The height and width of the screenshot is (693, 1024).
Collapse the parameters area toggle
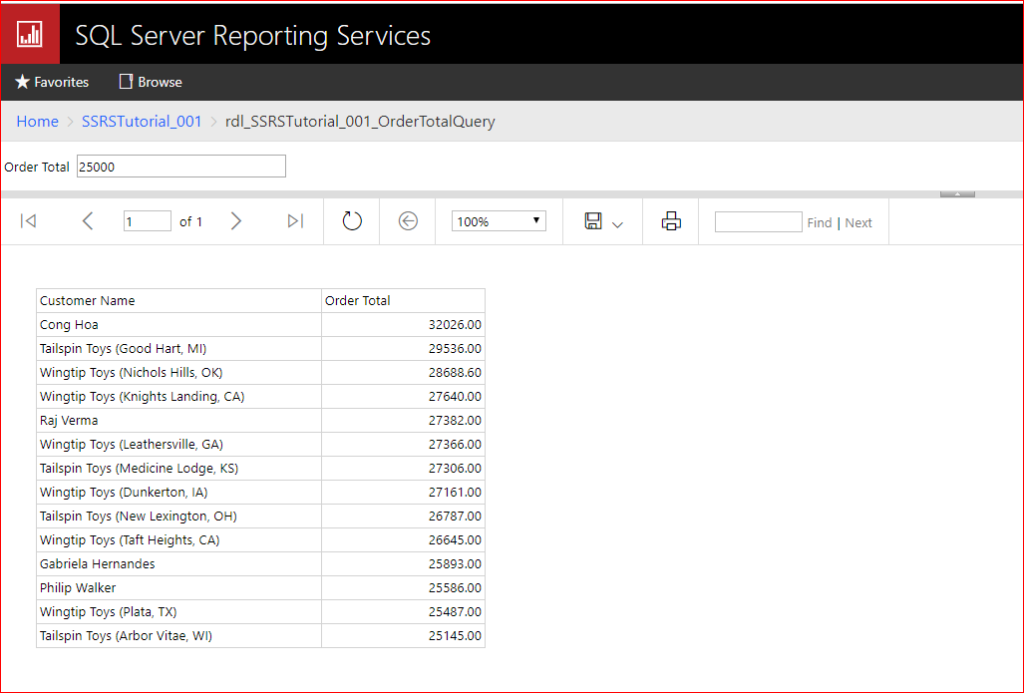point(957,193)
